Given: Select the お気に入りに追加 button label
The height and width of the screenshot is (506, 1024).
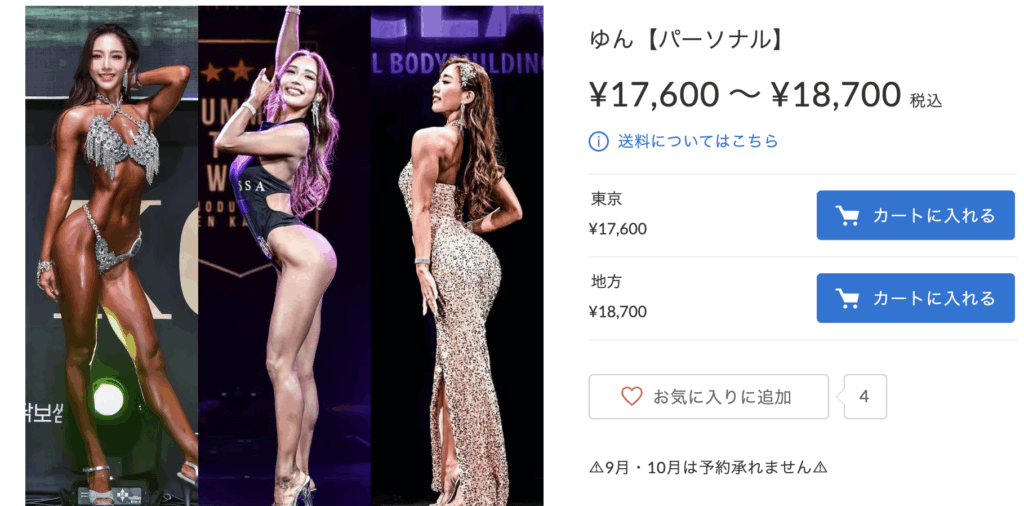Looking at the screenshot, I should click(x=722, y=396).
